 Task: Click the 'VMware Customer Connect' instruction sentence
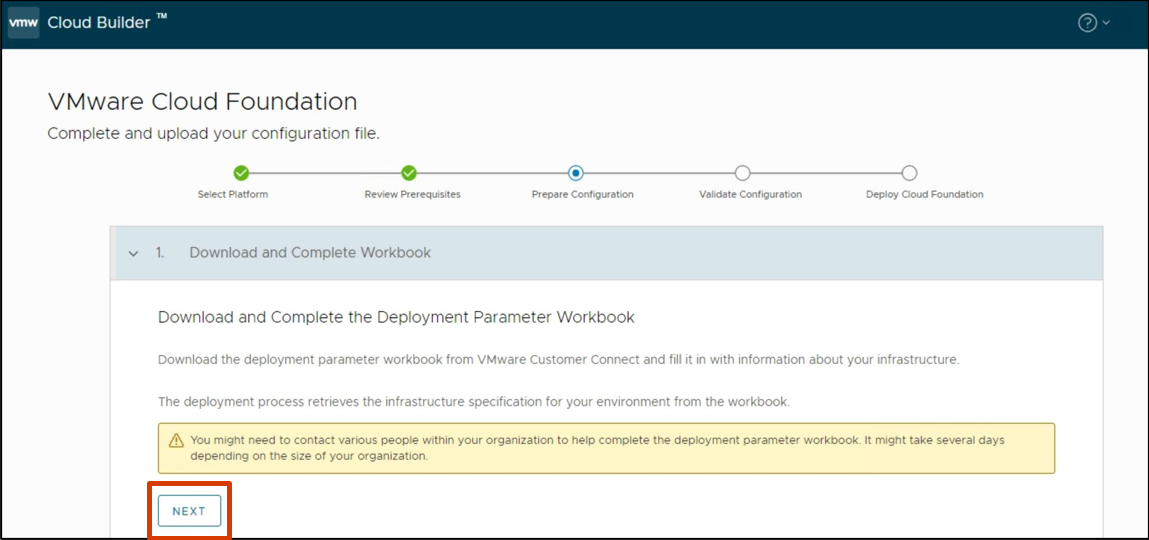click(559, 360)
